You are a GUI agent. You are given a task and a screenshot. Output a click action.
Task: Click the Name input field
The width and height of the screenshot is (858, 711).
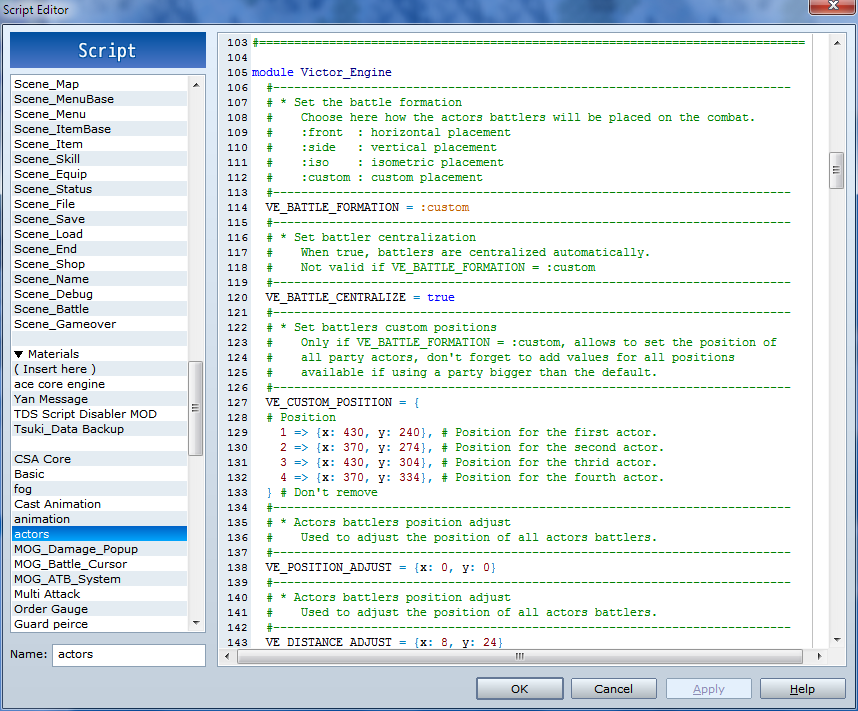(128, 655)
